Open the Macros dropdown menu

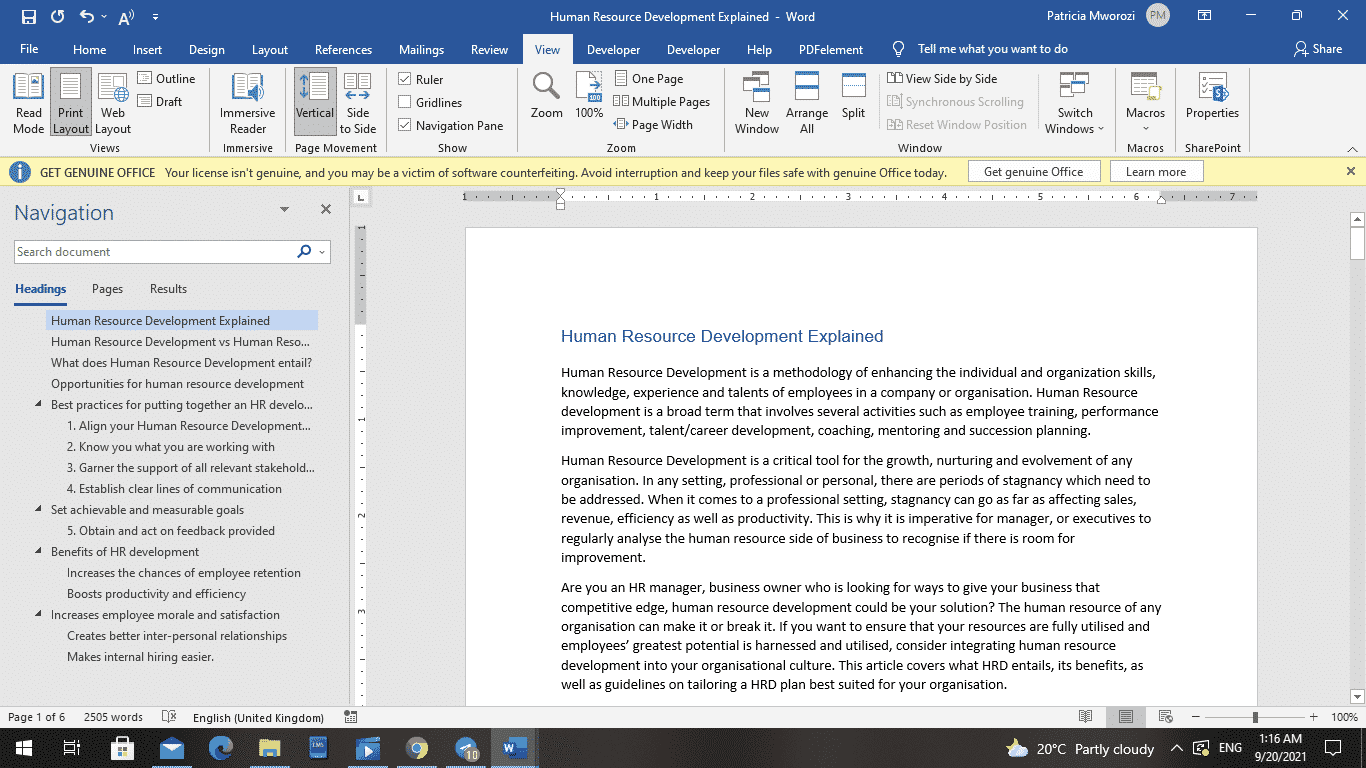click(1144, 100)
